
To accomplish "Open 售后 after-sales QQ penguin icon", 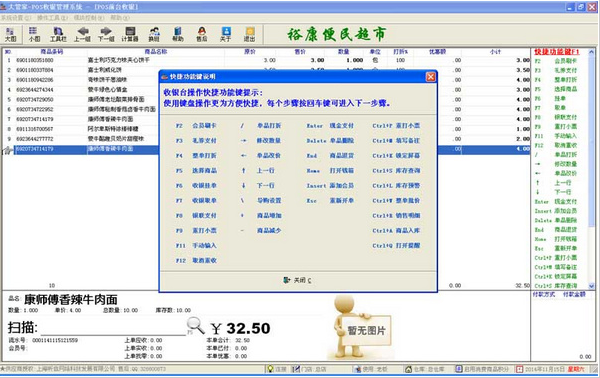I will click(x=202, y=34).
